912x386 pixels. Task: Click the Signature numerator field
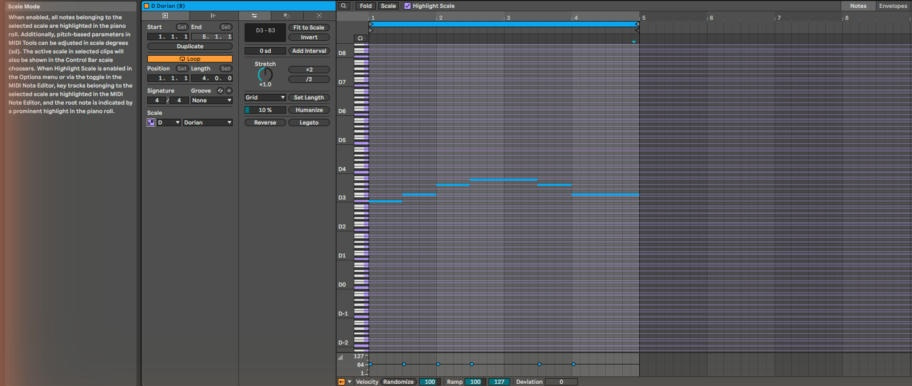(x=156, y=101)
